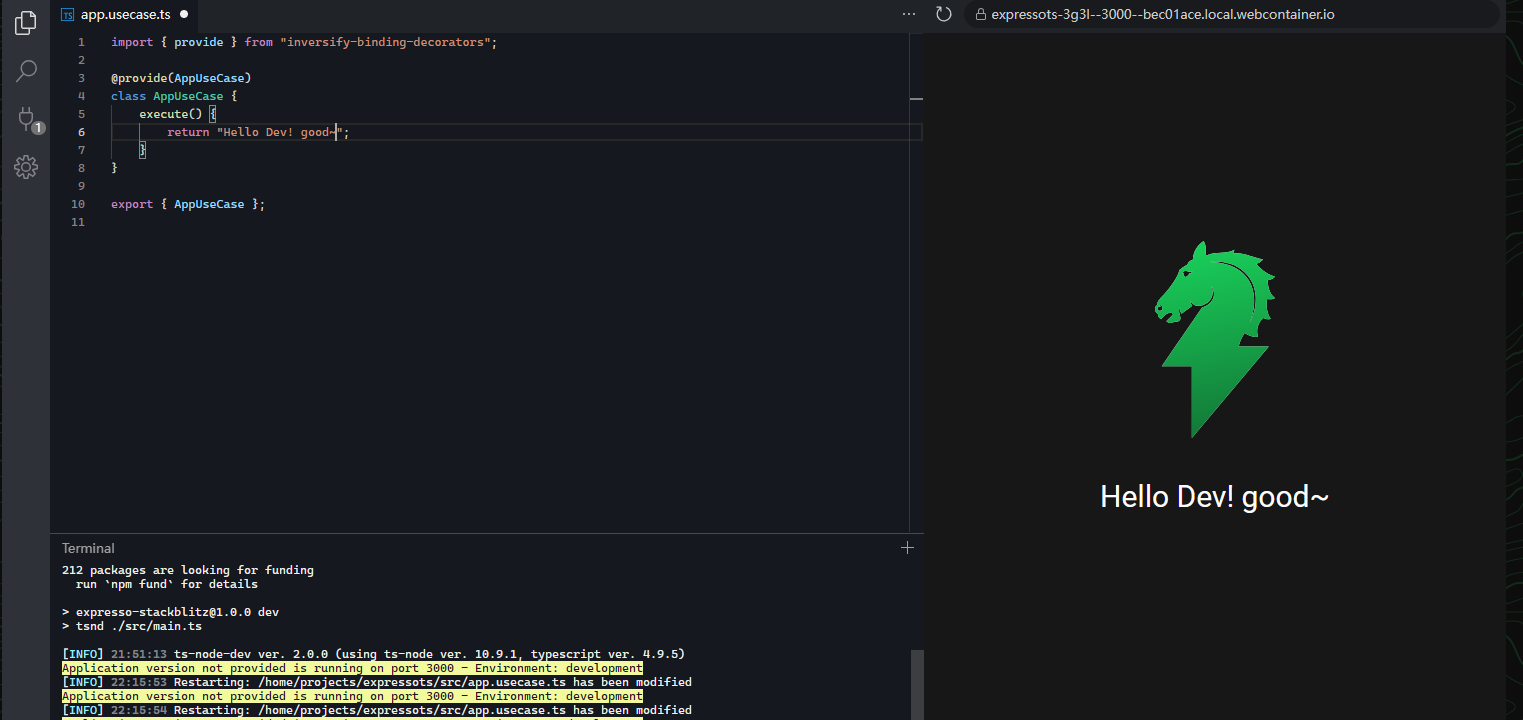Select the app.usecase.ts editor tab

pos(124,15)
